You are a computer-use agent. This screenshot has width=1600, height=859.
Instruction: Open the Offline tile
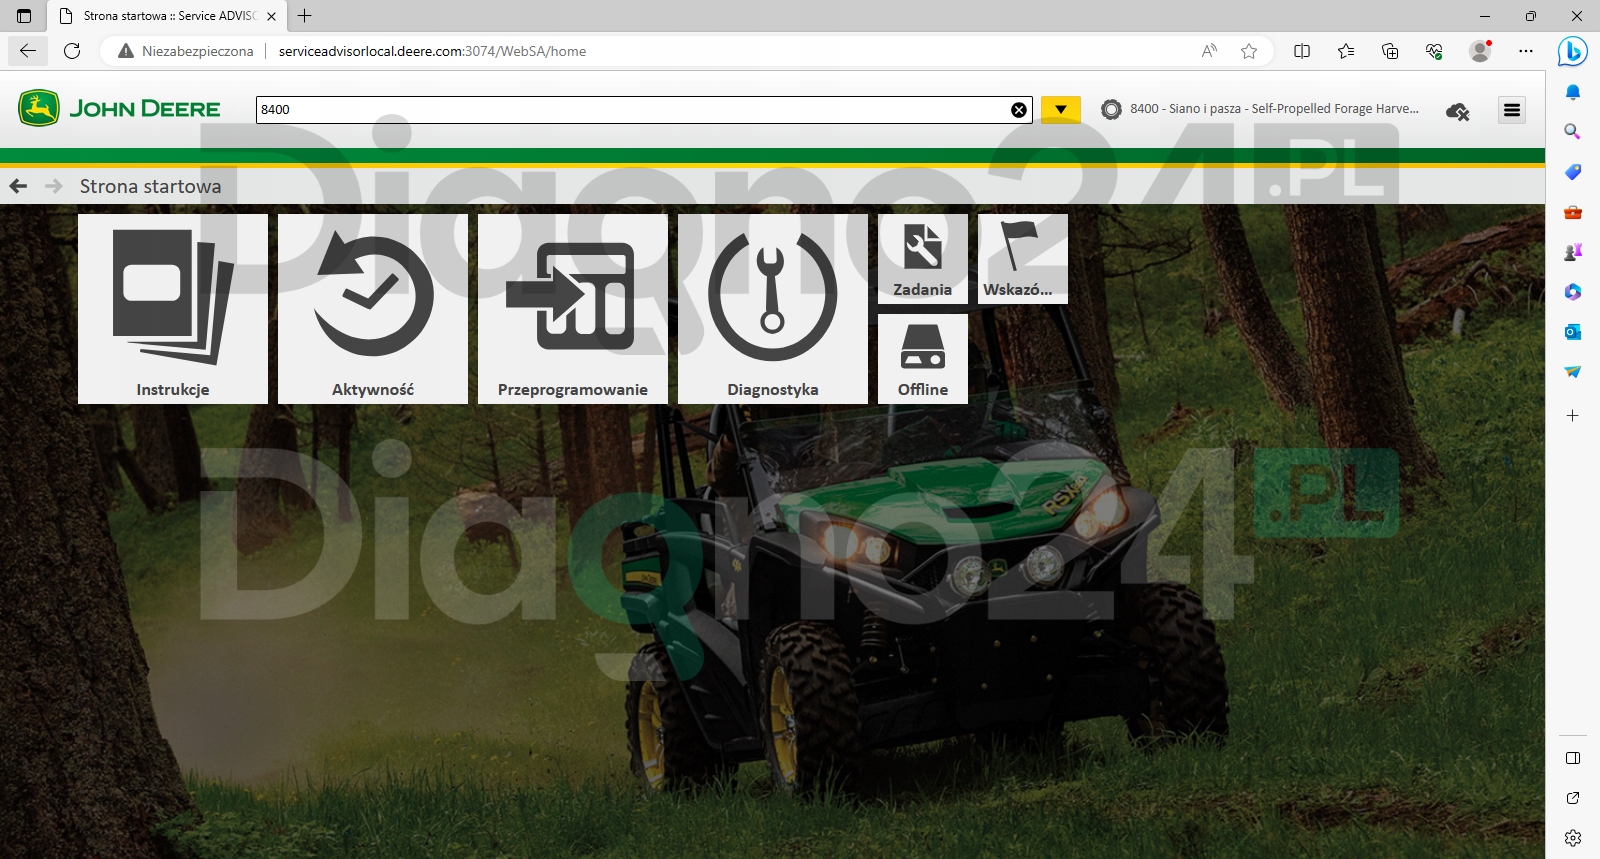923,359
